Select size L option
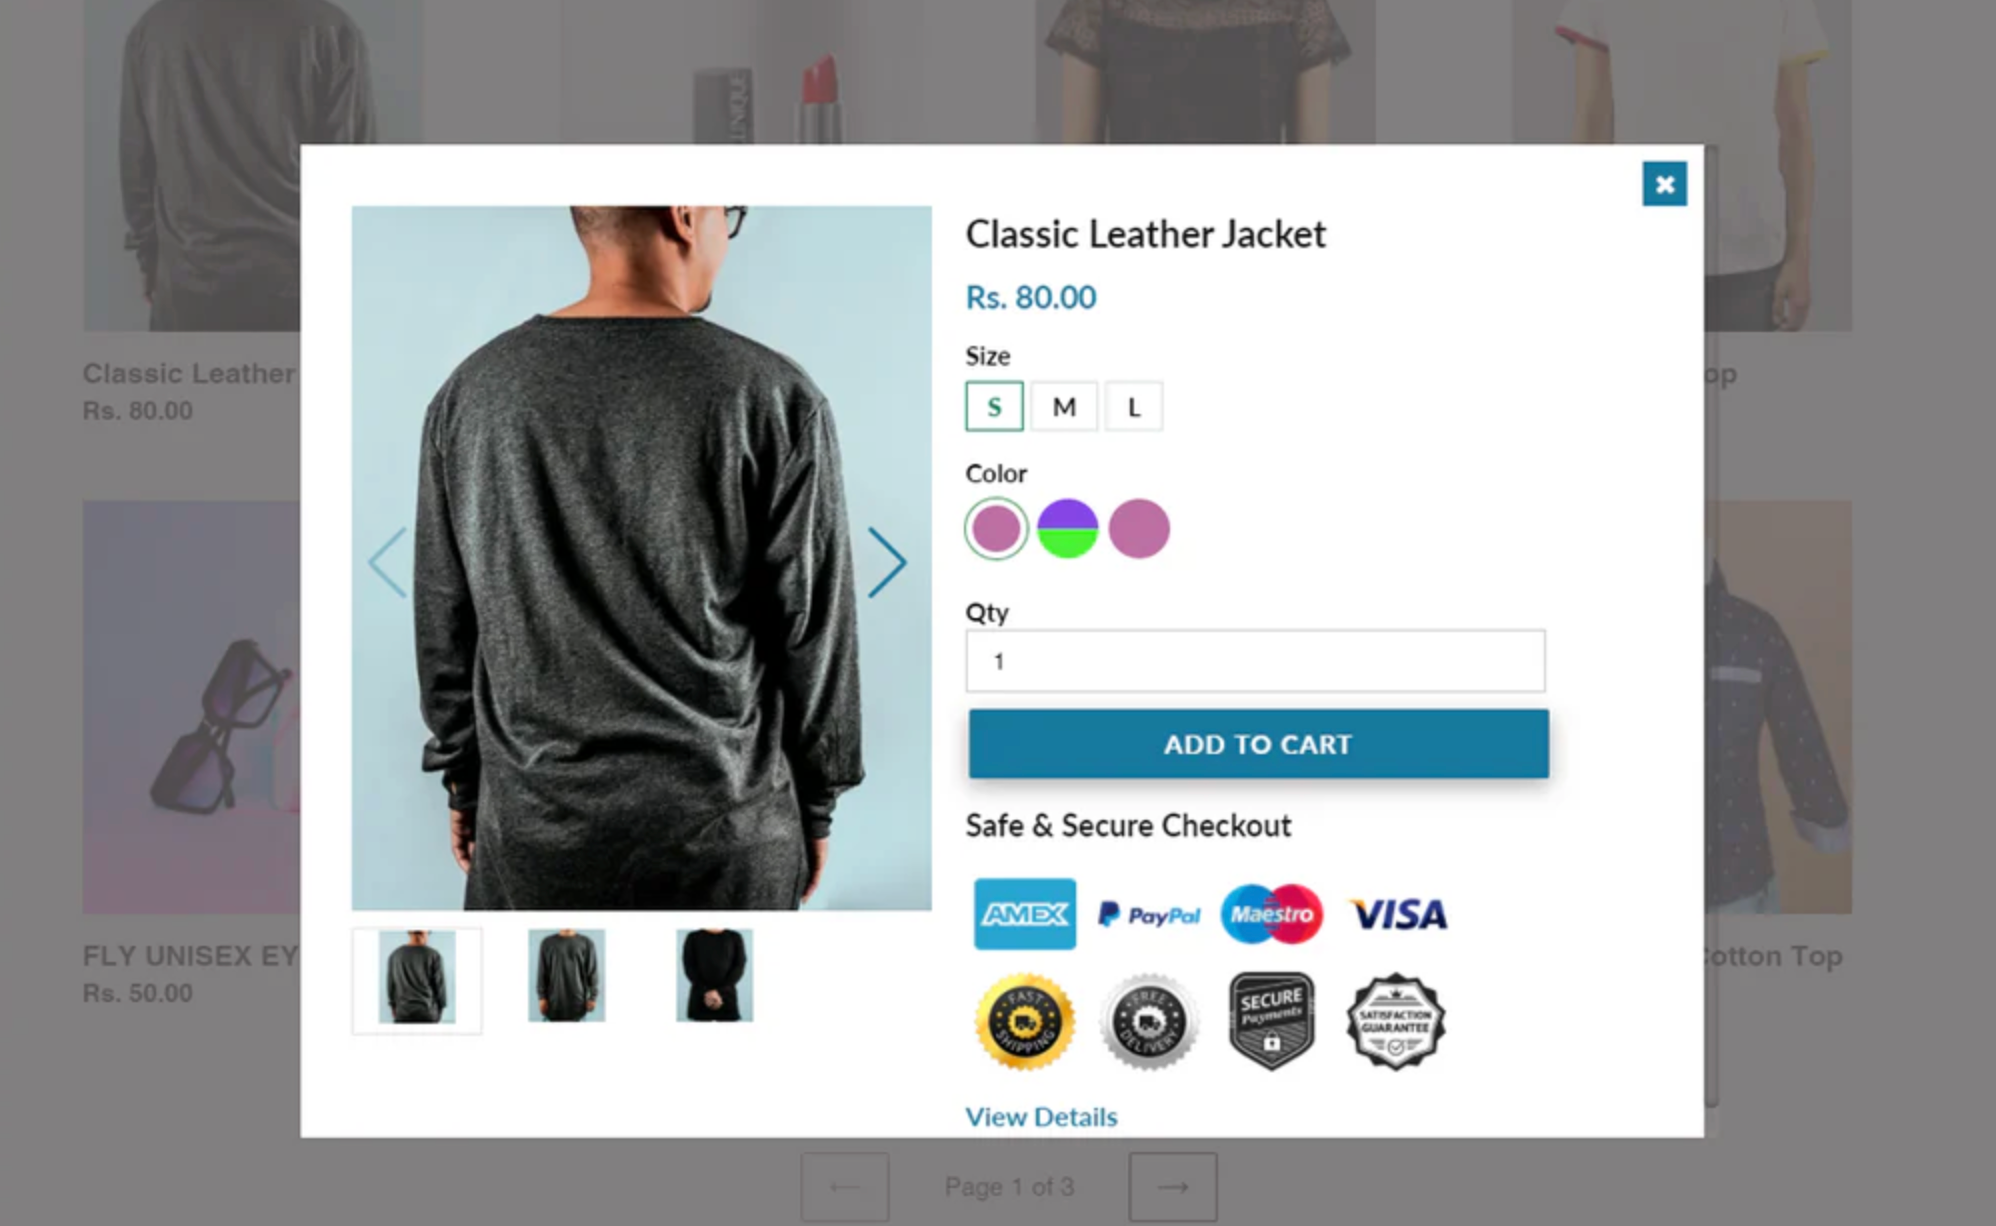 coord(1134,406)
